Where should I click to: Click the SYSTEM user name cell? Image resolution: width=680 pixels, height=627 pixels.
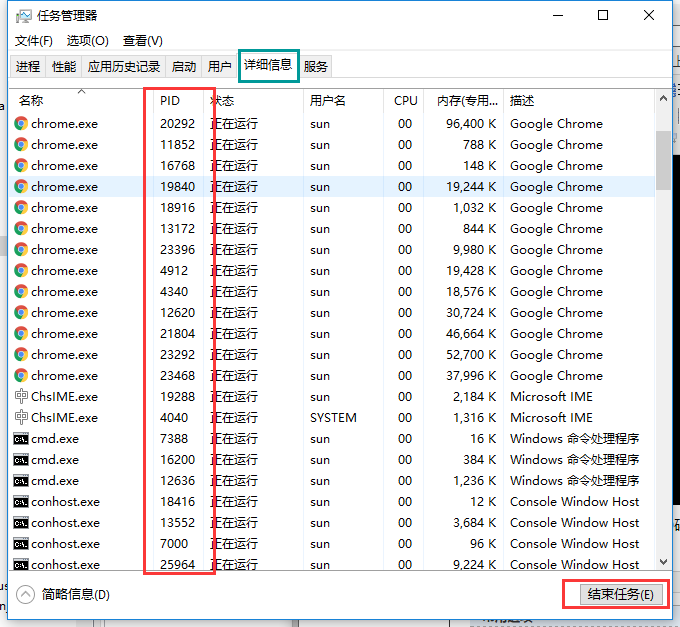point(333,418)
